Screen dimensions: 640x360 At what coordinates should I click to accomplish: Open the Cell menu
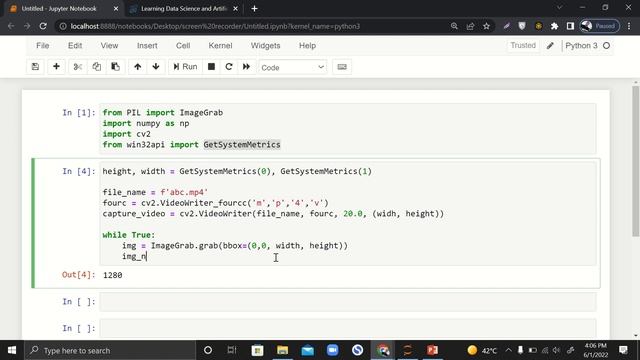coord(183,46)
